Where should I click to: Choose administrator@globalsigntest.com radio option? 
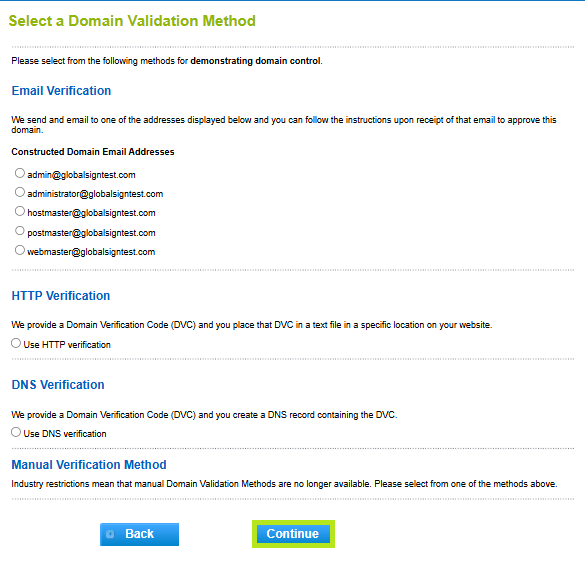pyautogui.click(x=20, y=192)
